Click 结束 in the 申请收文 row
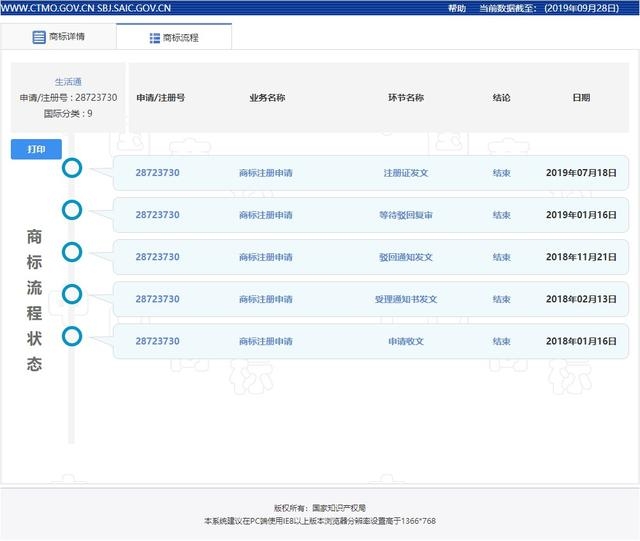 (502, 341)
